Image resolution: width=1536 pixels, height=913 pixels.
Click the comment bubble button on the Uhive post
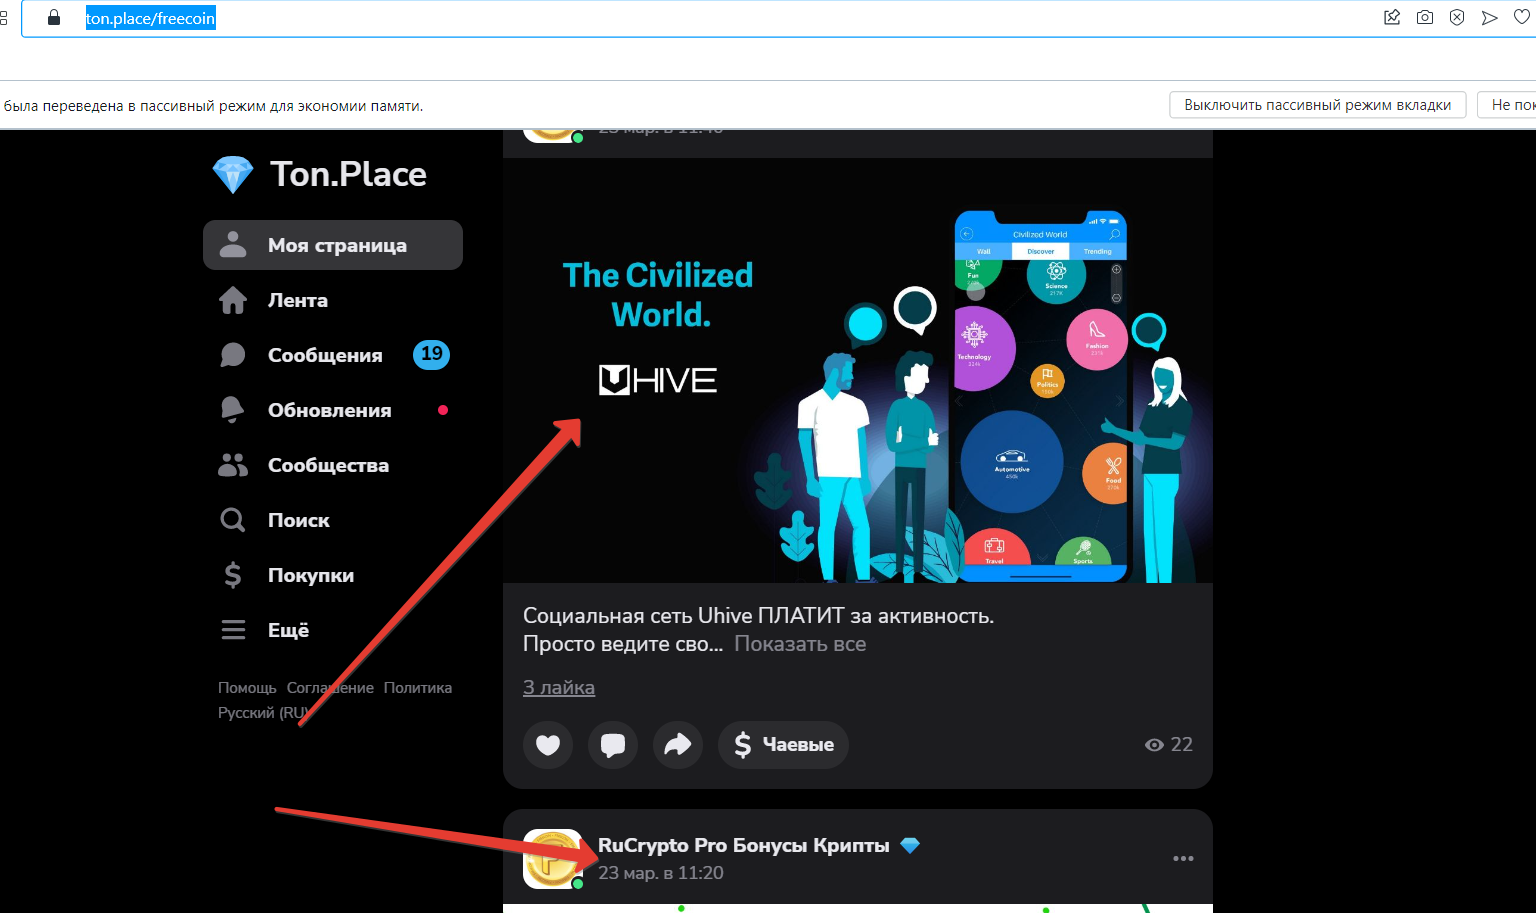(x=613, y=745)
